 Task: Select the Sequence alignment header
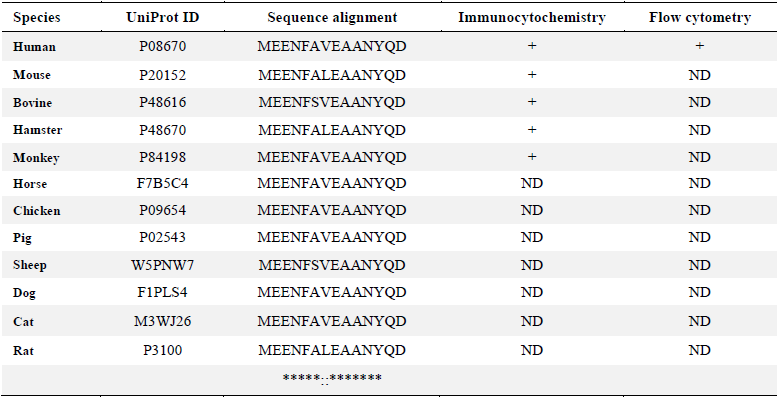coord(332,18)
